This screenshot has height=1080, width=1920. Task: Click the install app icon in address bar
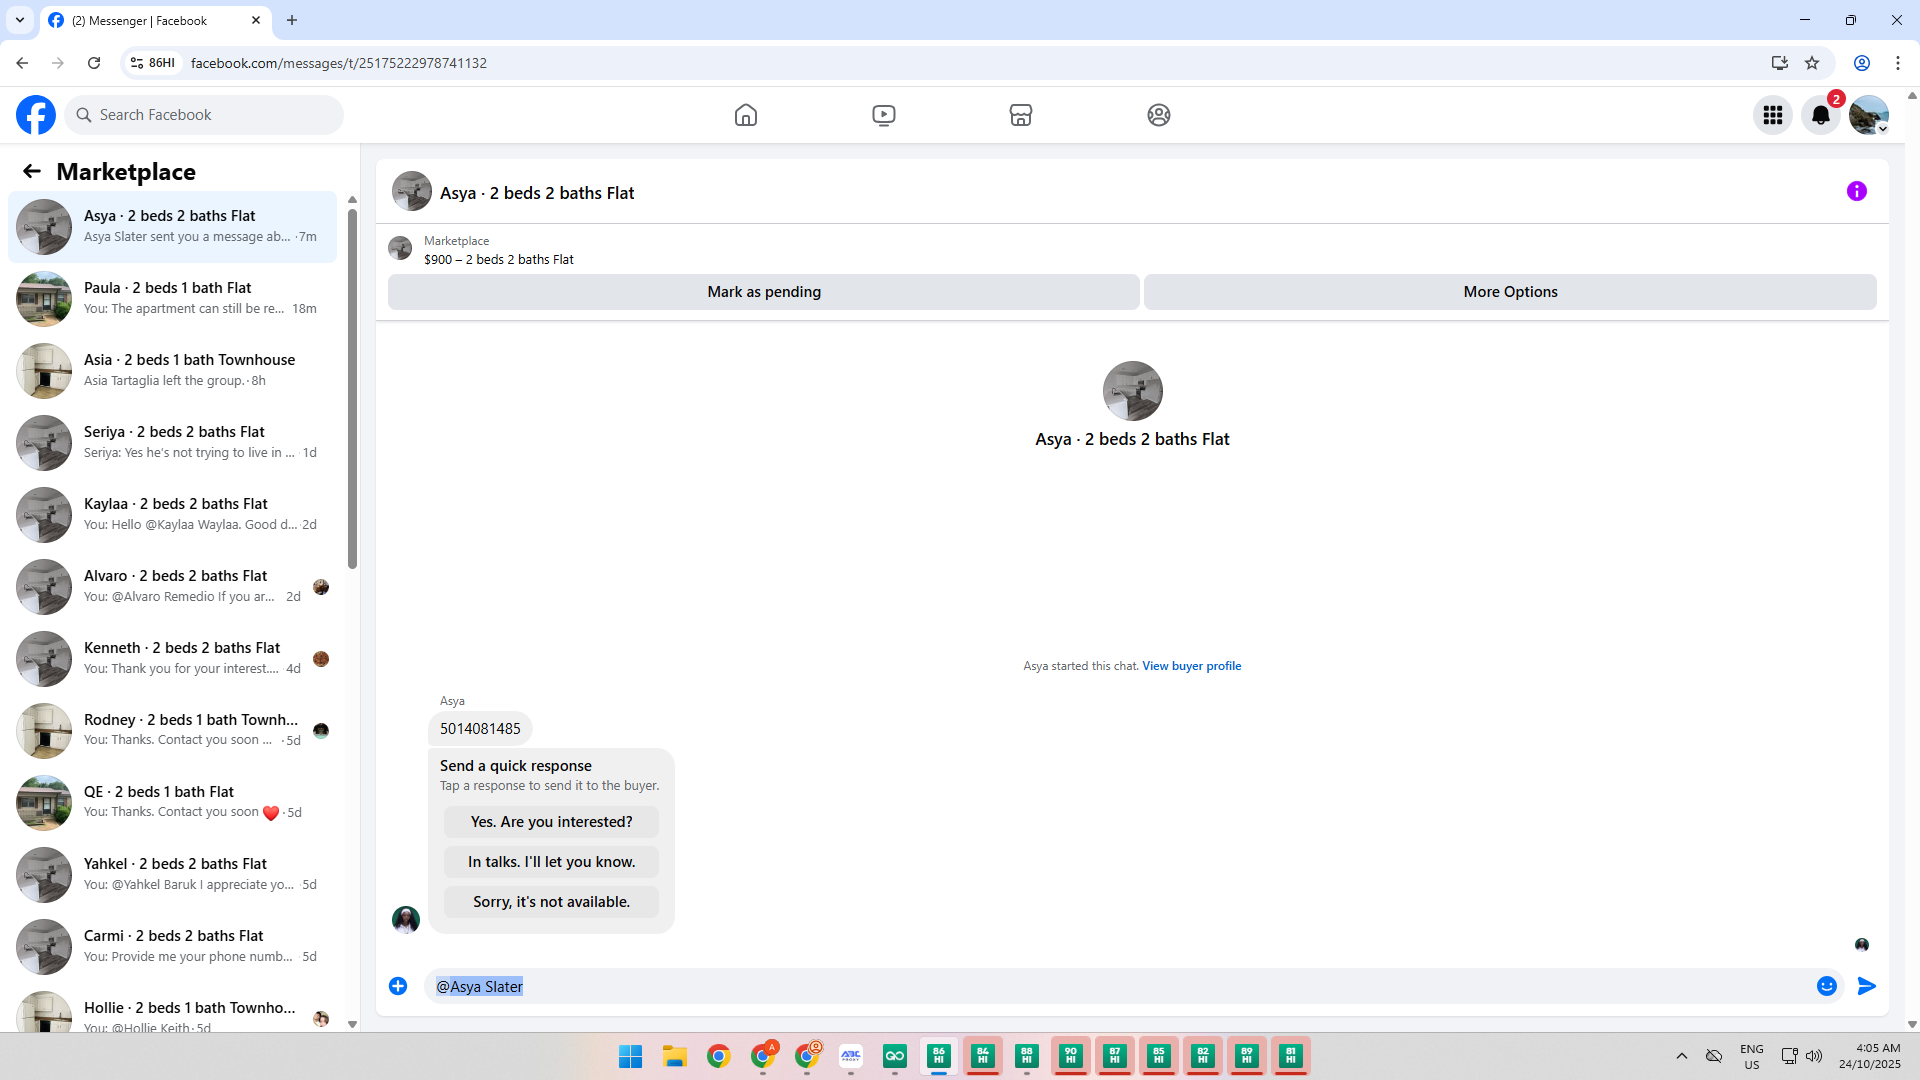coord(1780,63)
